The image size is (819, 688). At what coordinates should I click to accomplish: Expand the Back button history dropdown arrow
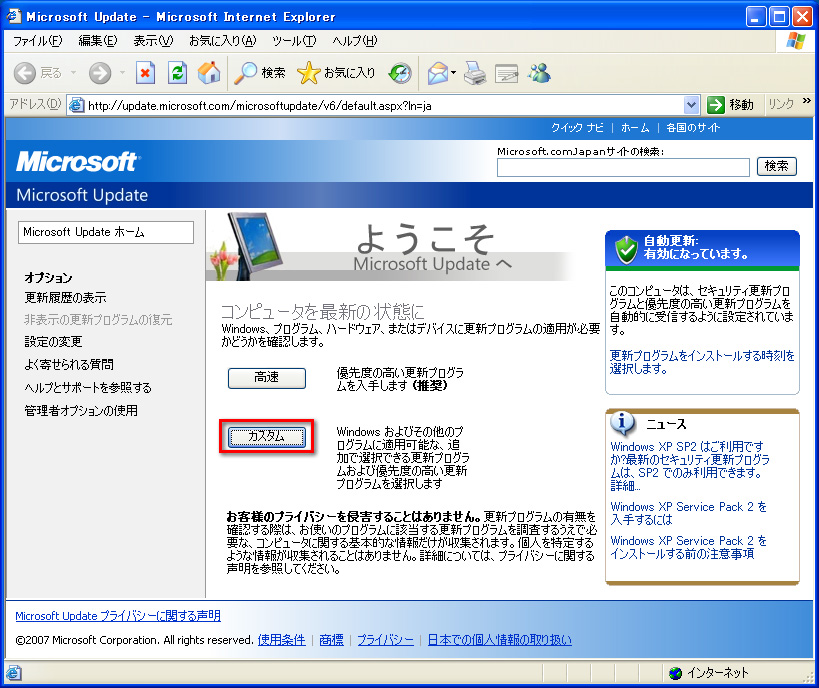click(73, 73)
